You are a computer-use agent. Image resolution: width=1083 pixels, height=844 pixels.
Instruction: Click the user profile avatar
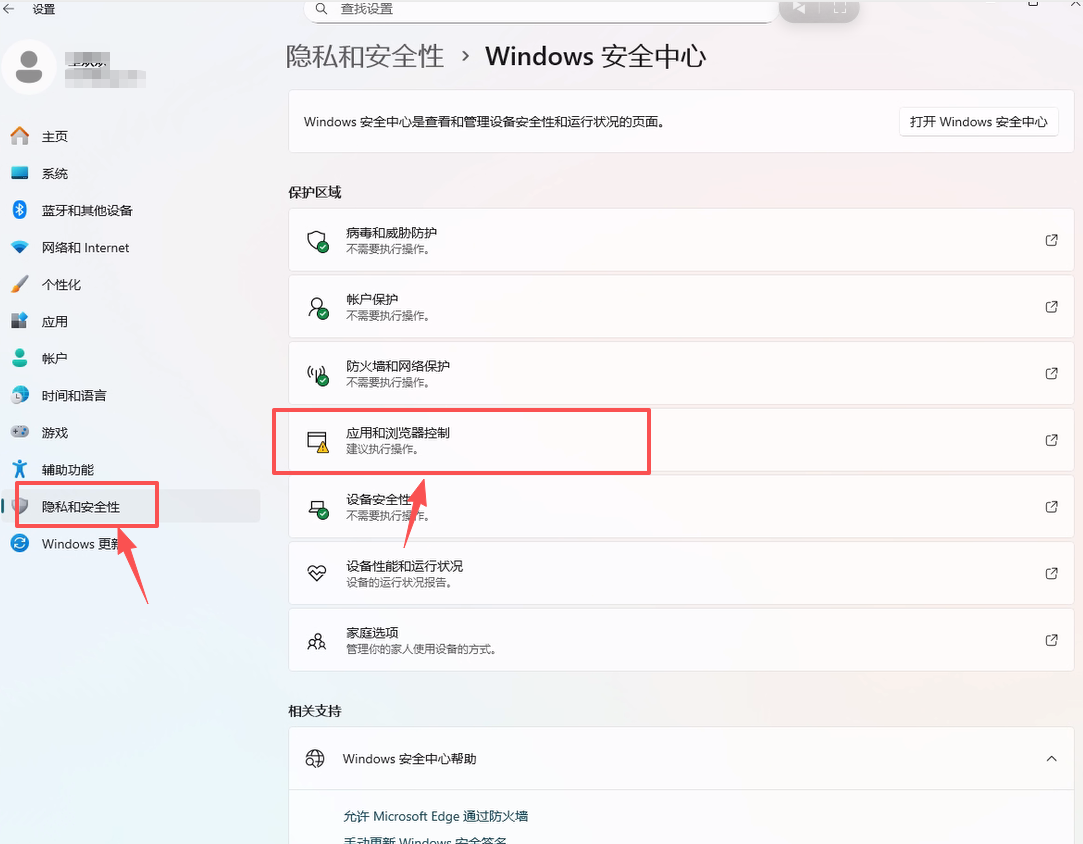(x=29, y=66)
